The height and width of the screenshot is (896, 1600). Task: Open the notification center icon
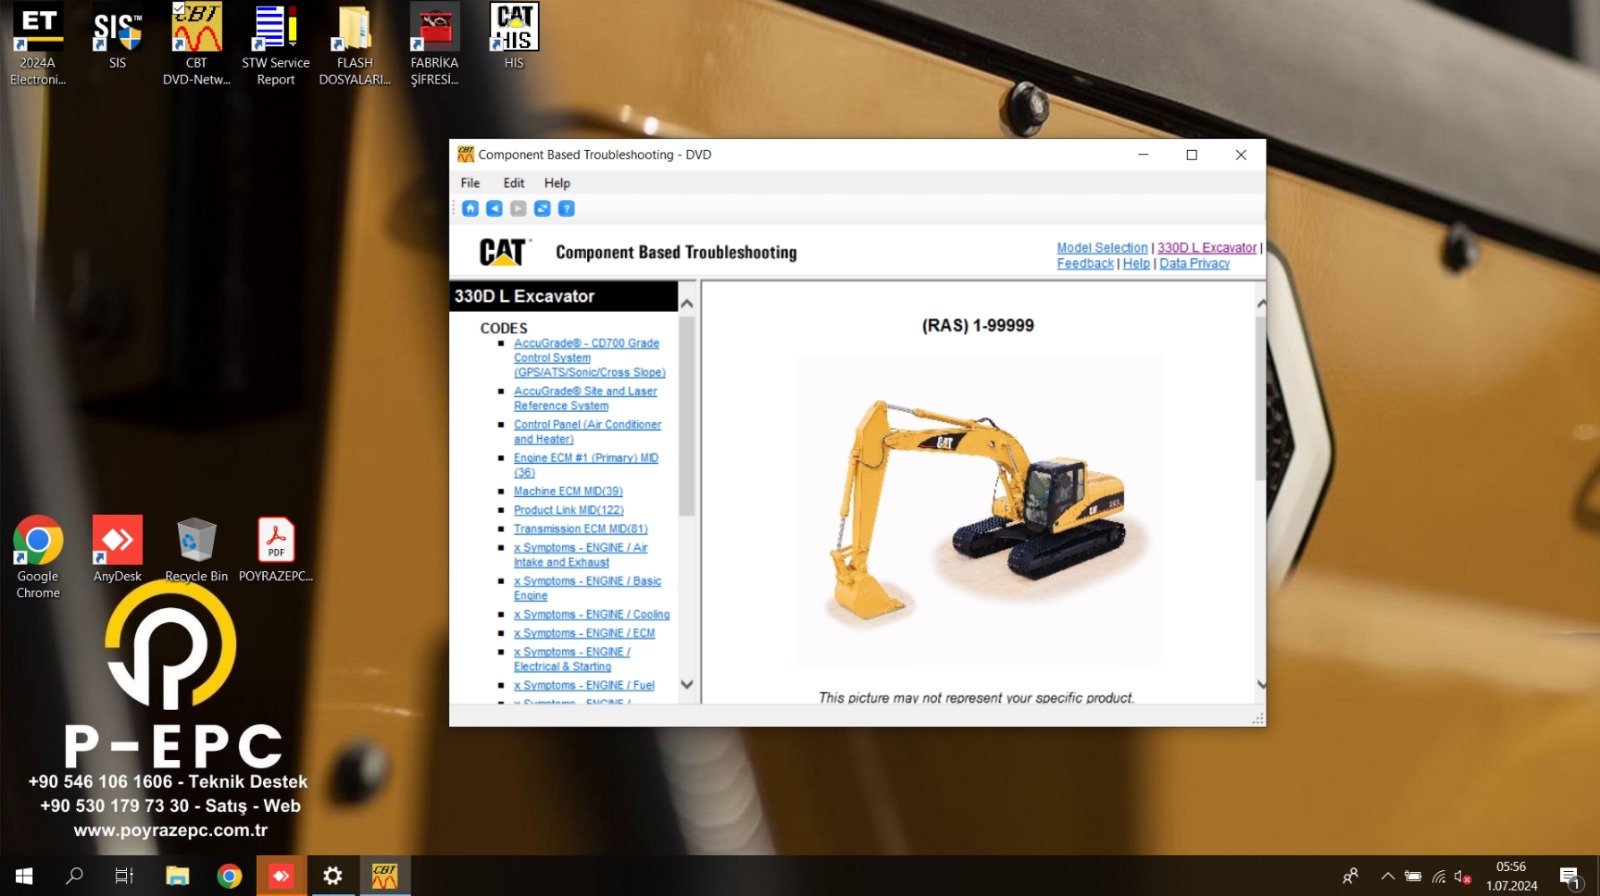[1570, 876]
